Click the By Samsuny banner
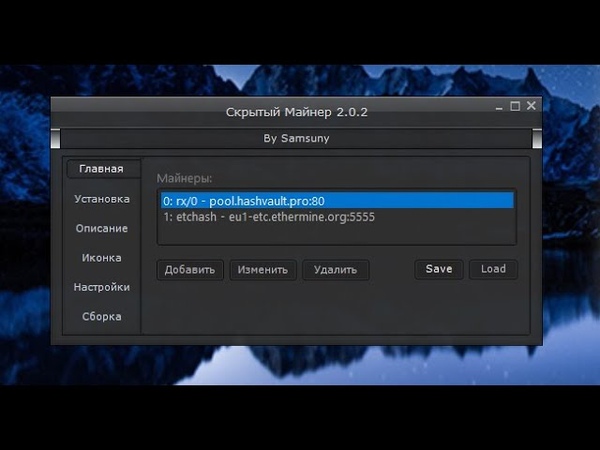600x450 pixels. 297,139
